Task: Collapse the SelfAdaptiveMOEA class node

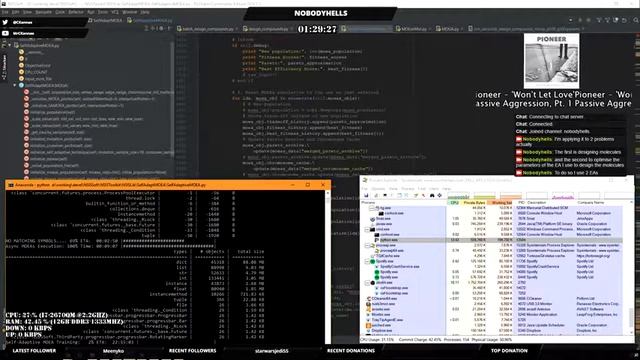Action: pos(15,85)
